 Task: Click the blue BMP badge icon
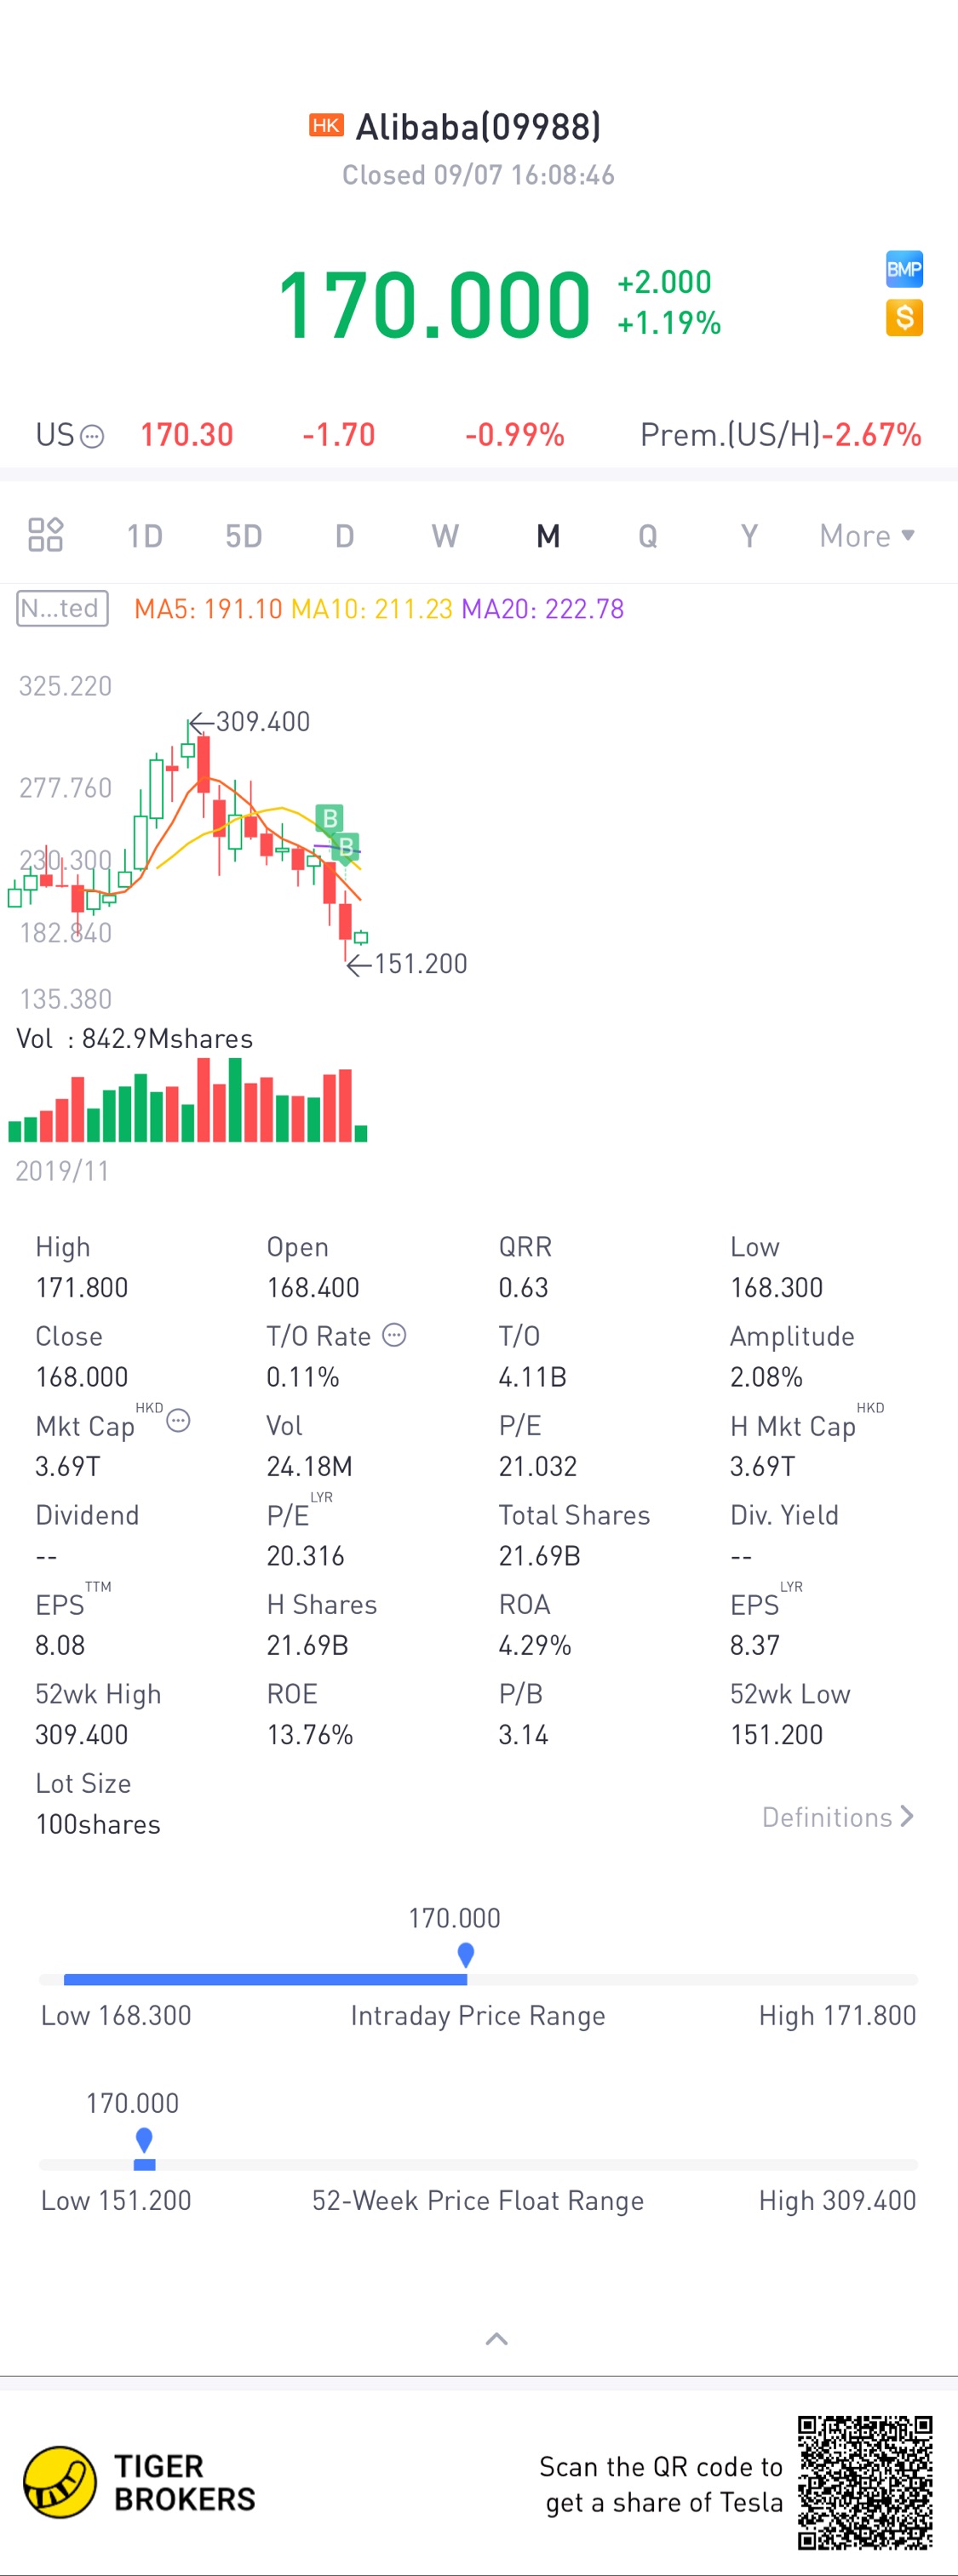click(x=904, y=269)
